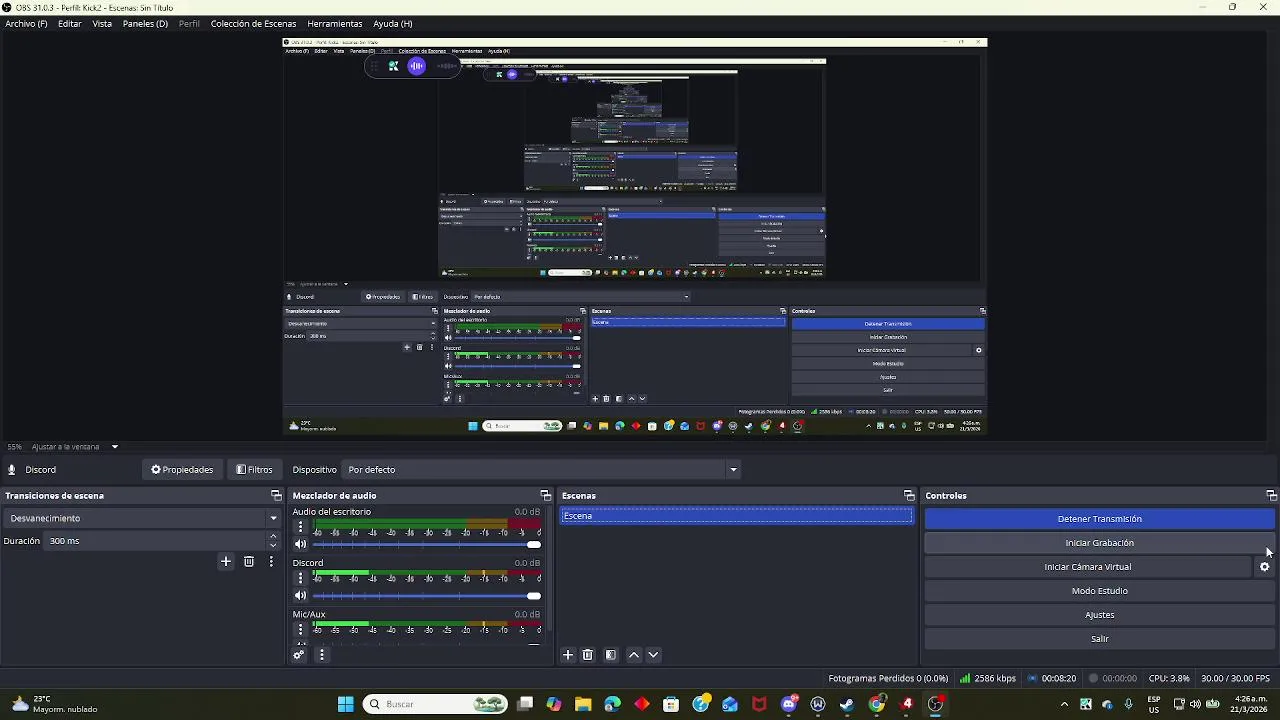
Task: Mute the Audio del escritorio channel
Action: (x=300, y=544)
